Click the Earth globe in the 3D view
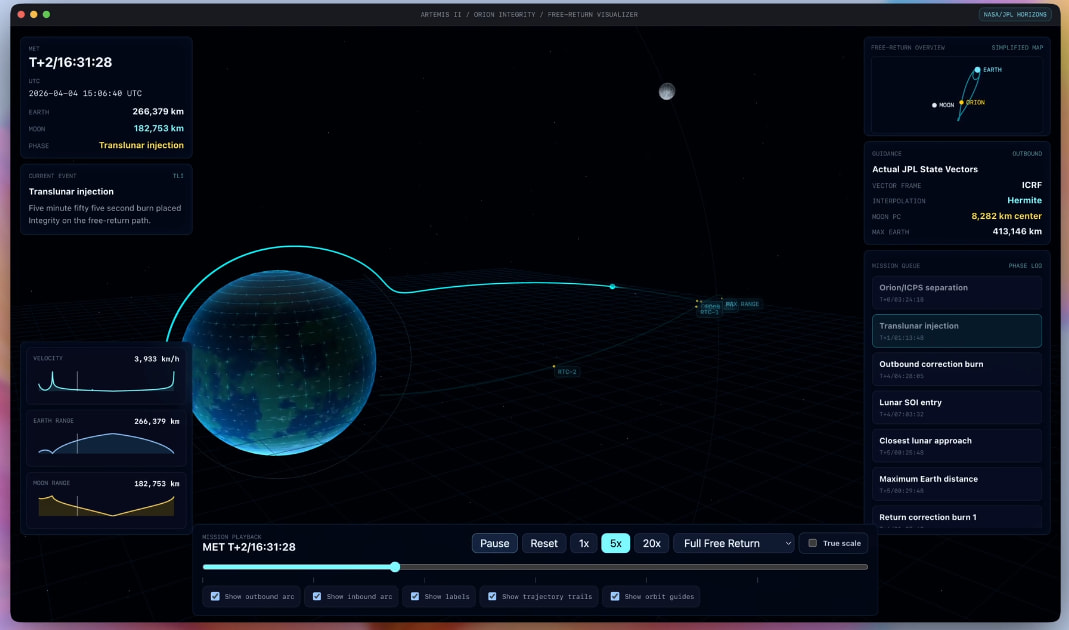Screen dimensions: 1069x630 [279, 363]
